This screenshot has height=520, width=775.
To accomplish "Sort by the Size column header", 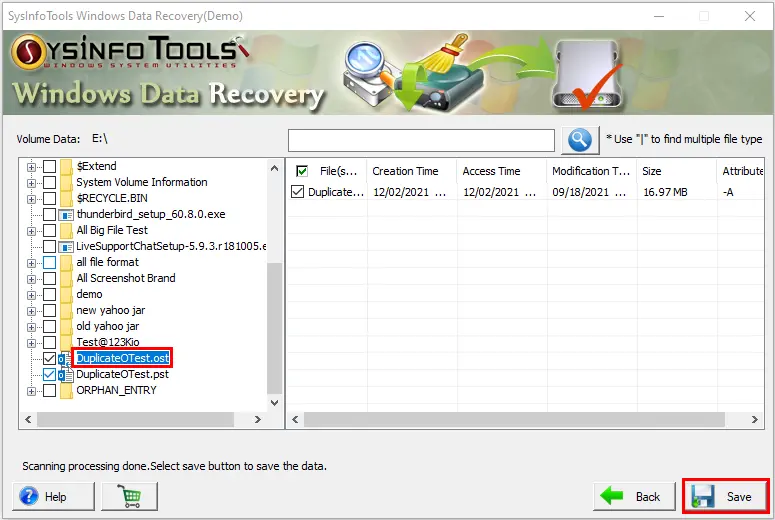I will coord(676,171).
